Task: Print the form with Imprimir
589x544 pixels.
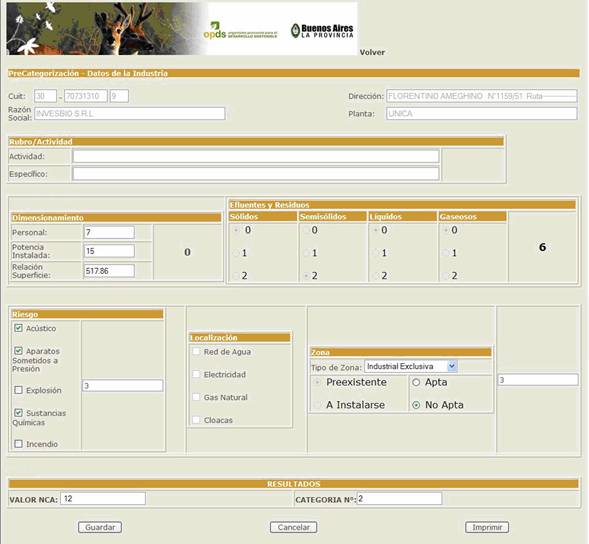Action: point(487,527)
